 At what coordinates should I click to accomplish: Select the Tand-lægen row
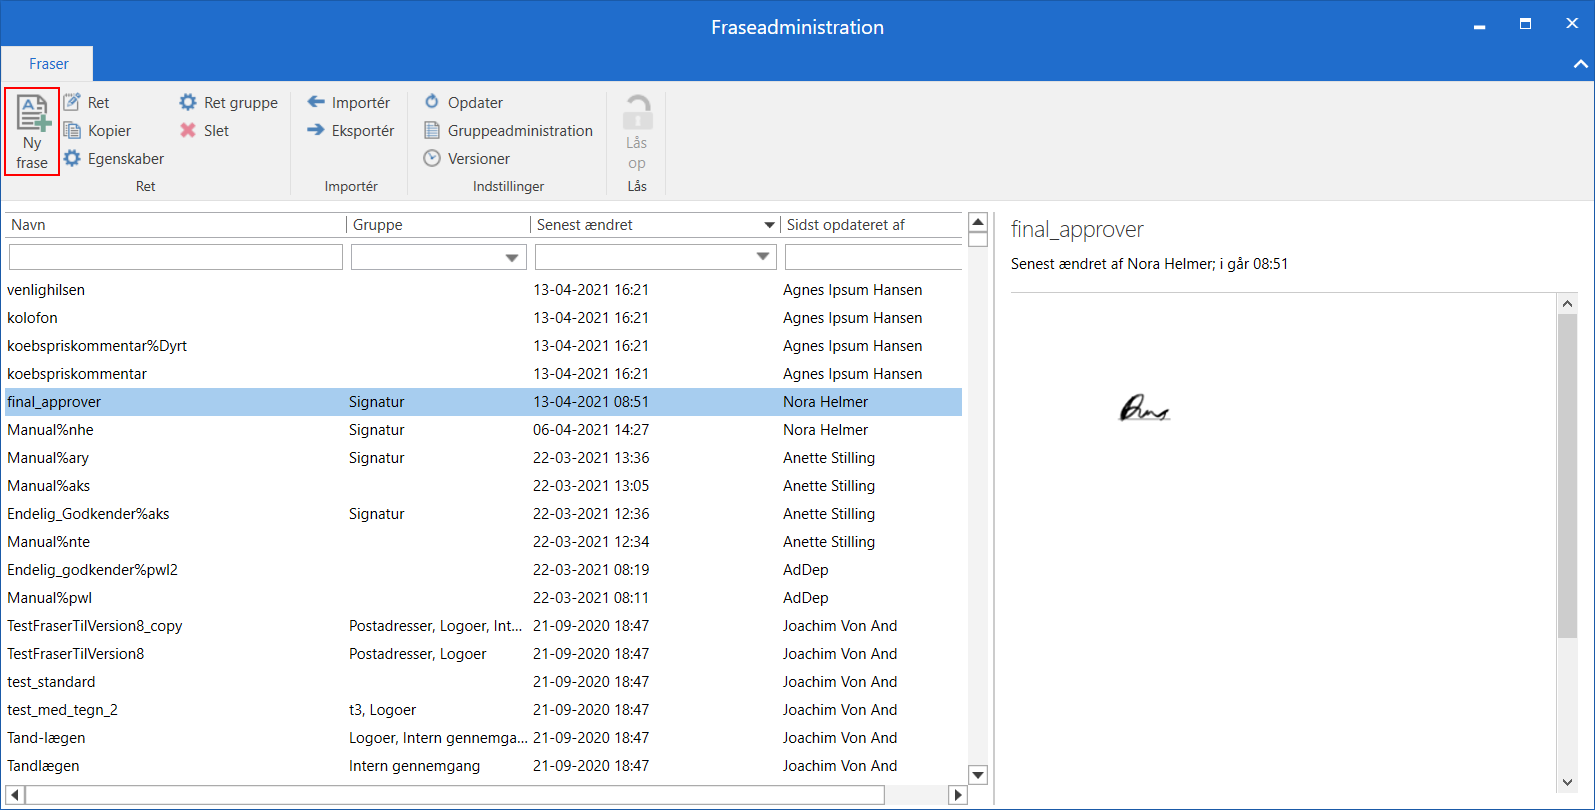[483, 738]
